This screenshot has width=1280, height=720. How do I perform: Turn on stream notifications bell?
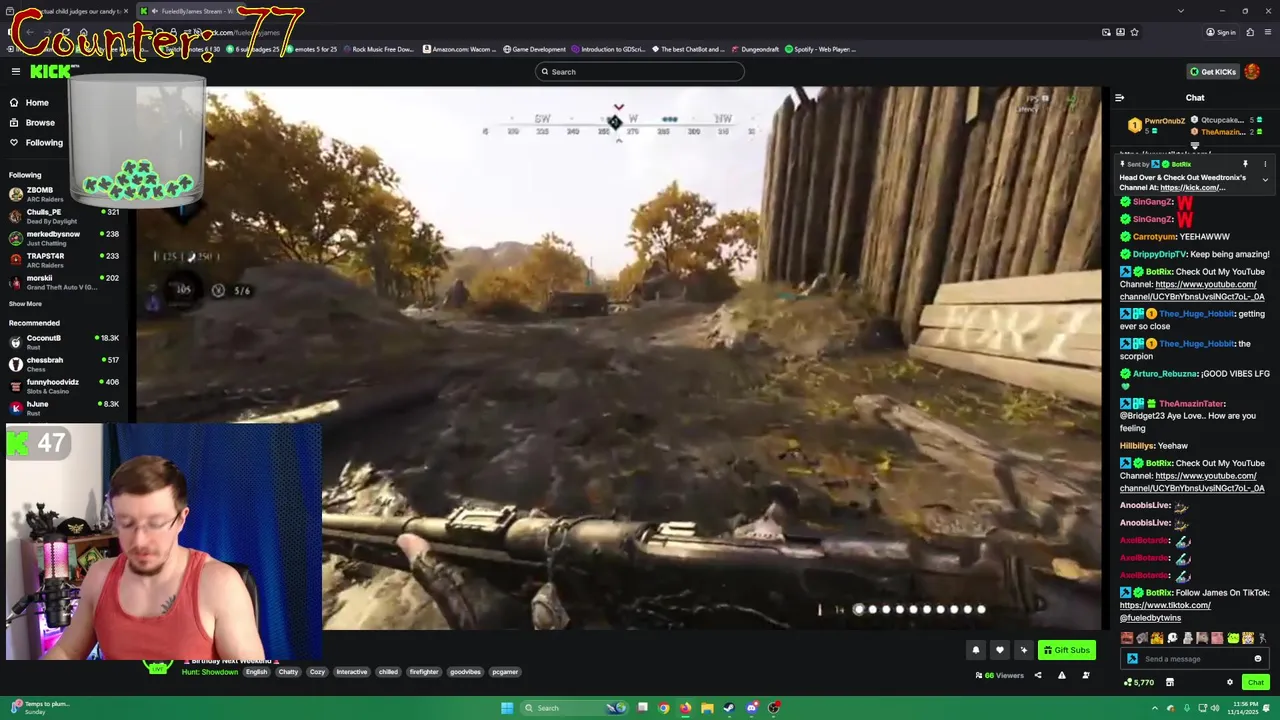(976, 650)
